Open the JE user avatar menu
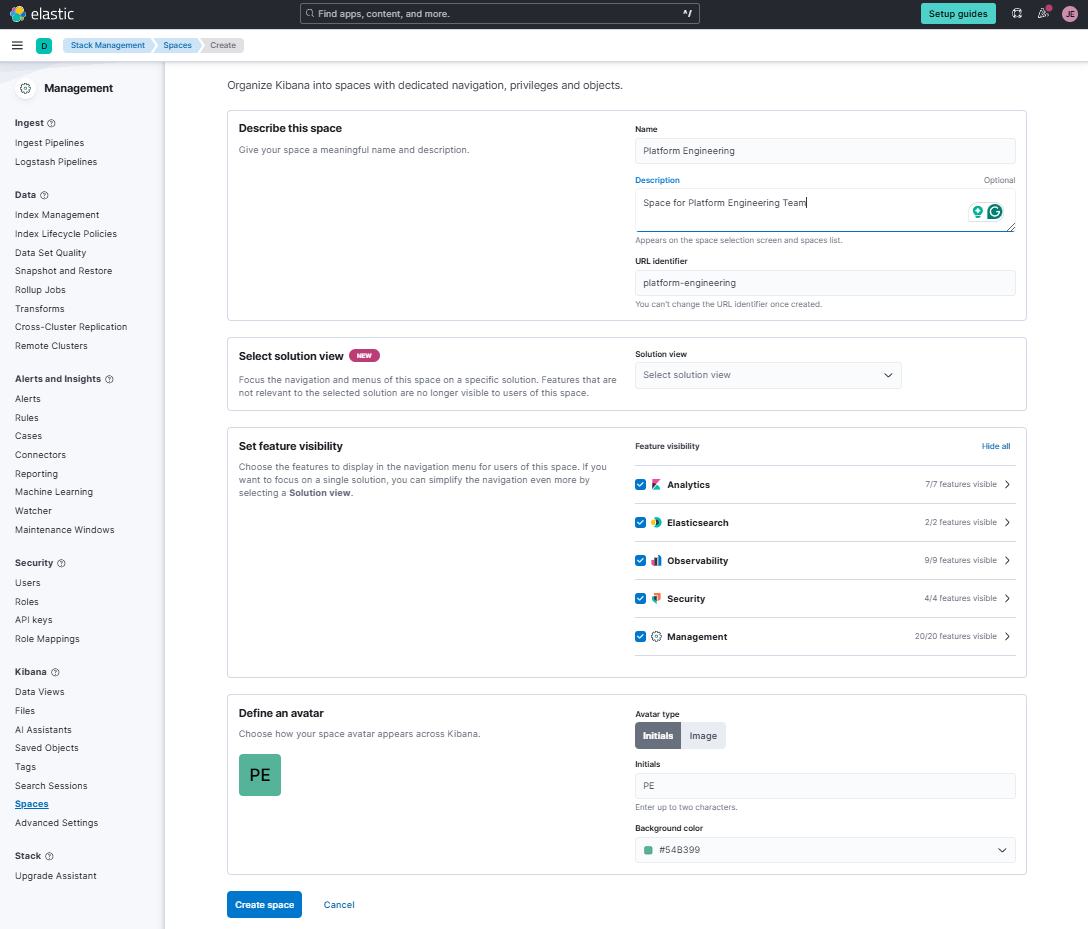The image size is (1088, 929). tap(1069, 14)
